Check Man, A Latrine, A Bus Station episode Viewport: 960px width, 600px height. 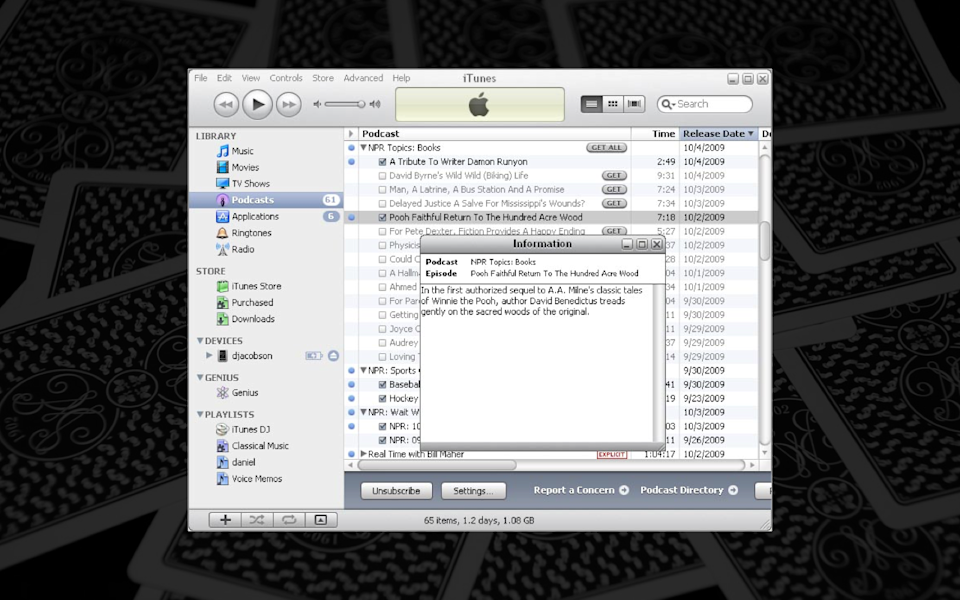[383, 190]
